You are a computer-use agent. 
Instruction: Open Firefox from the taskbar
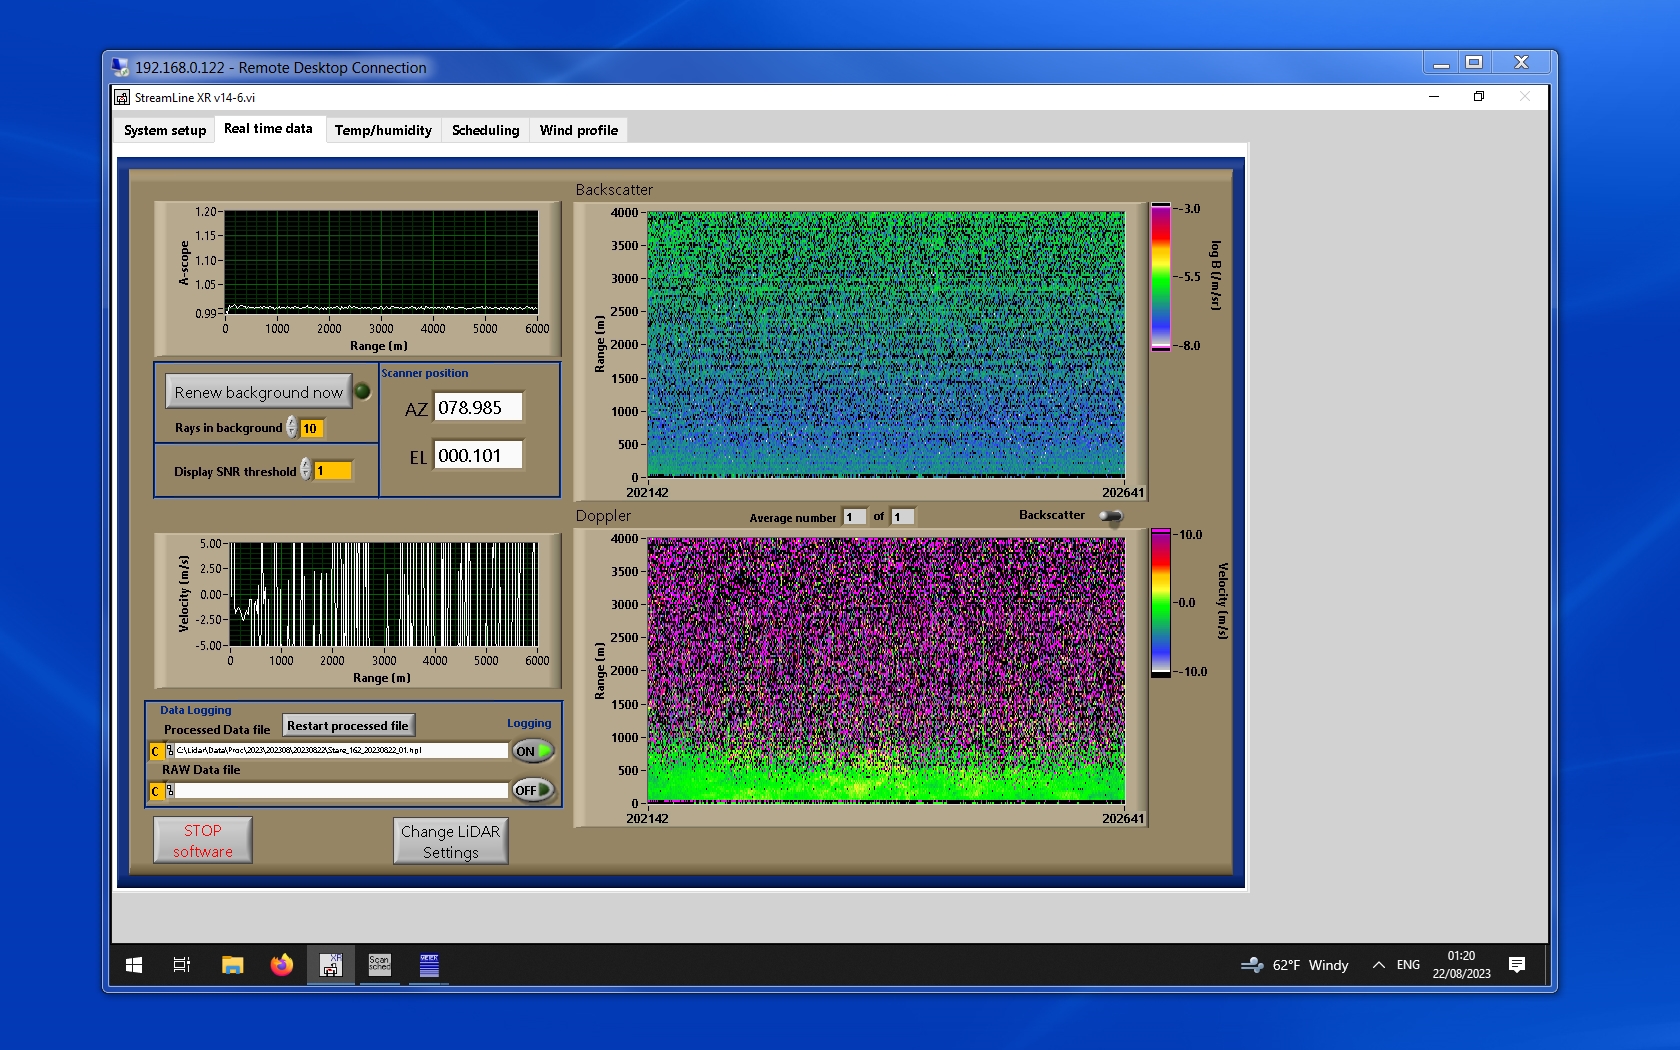point(282,965)
